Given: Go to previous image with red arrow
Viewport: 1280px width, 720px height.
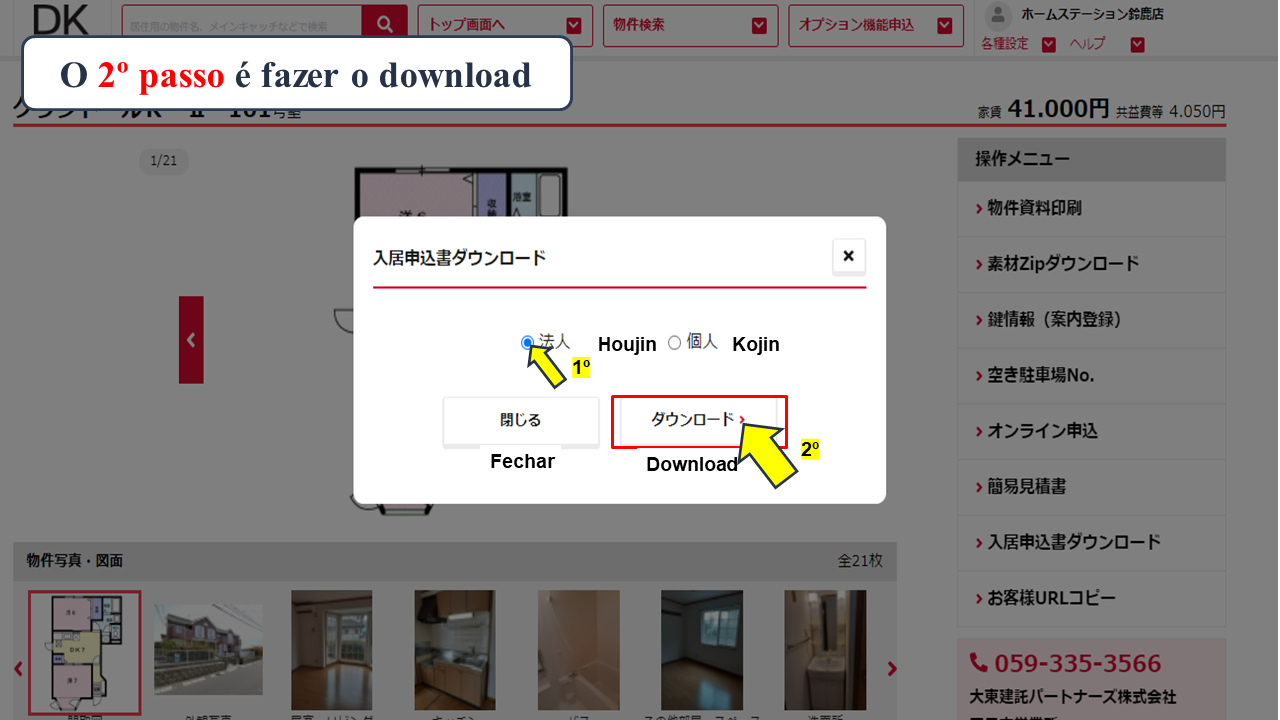Looking at the screenshot, I should [x=191, y=340].
